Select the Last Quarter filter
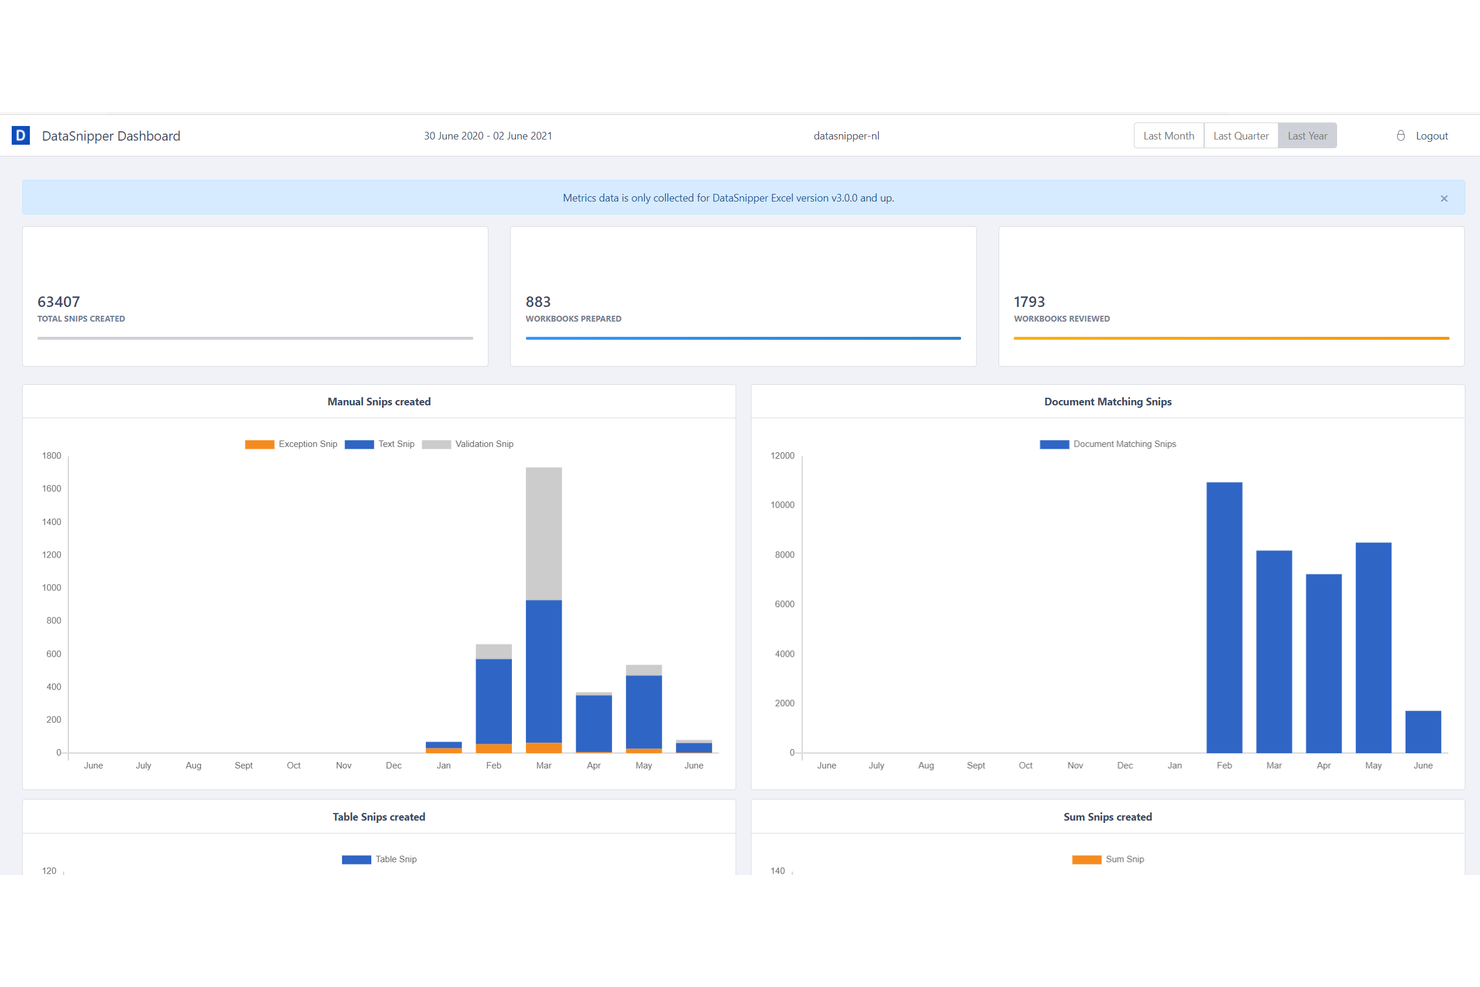Screen dimensions: 1480x987 [x=1241, y=136]
